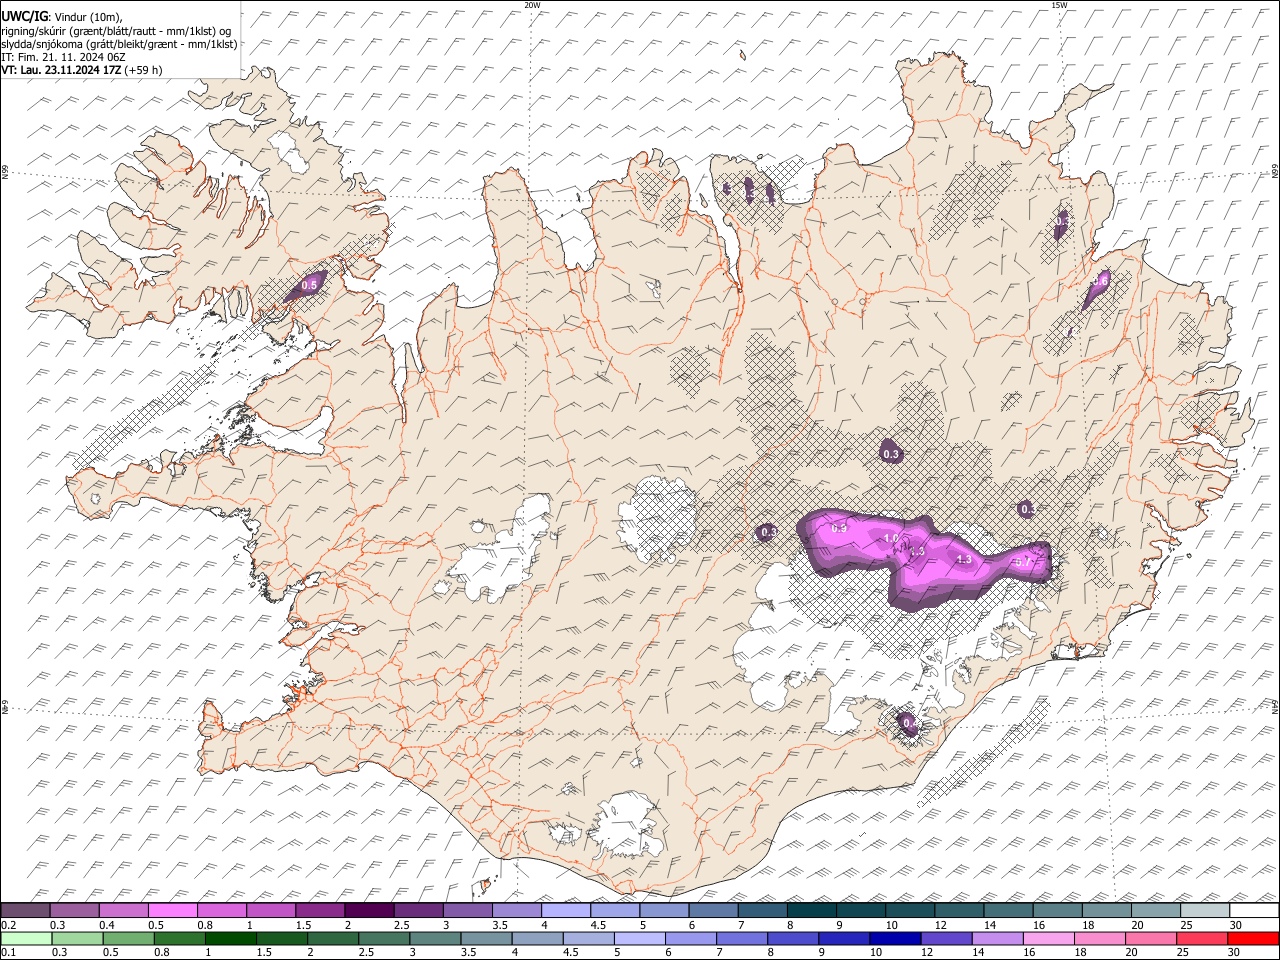The width and height of the screenshot is (1280, 960).
Task: Select the 1.0 label inside the magenta snow band
Action: click(891, 538)
